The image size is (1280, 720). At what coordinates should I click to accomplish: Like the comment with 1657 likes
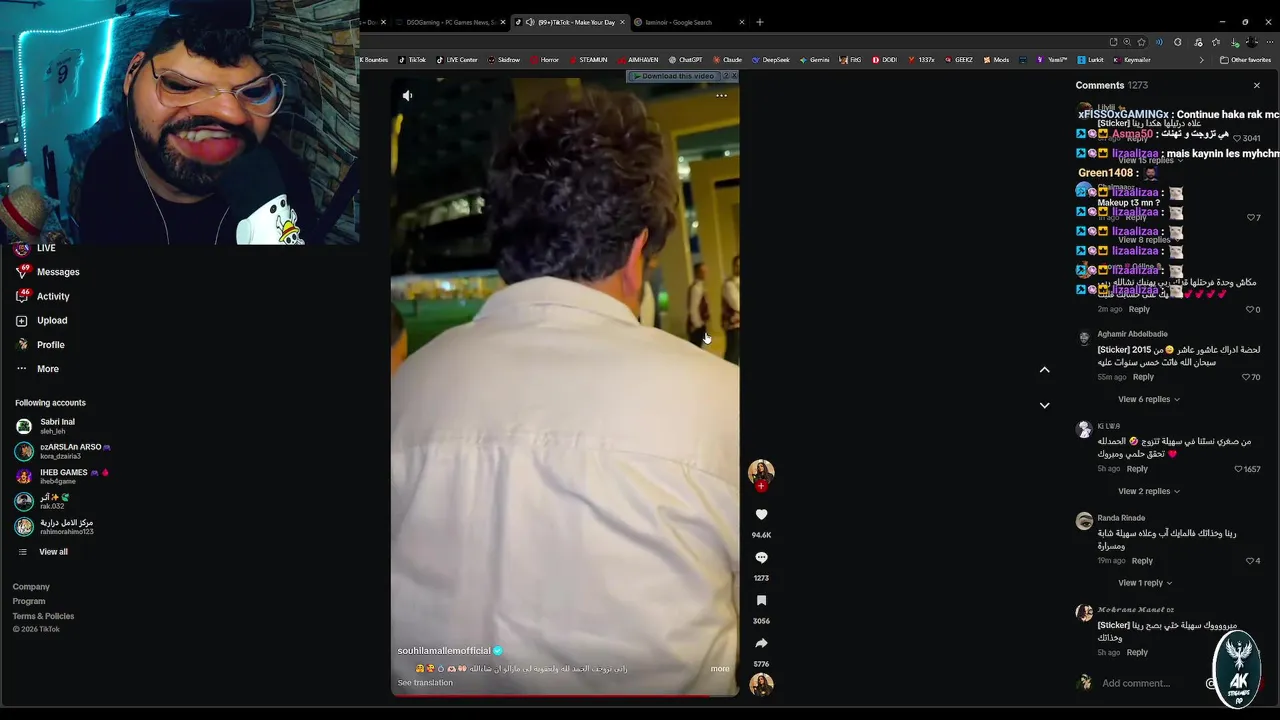[x=1238, y=469]
